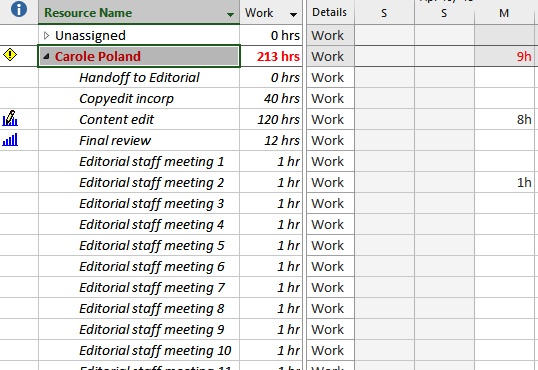Select Editorial staff meeting 3 row
538x370 pixels.
(x=152, y=204)
